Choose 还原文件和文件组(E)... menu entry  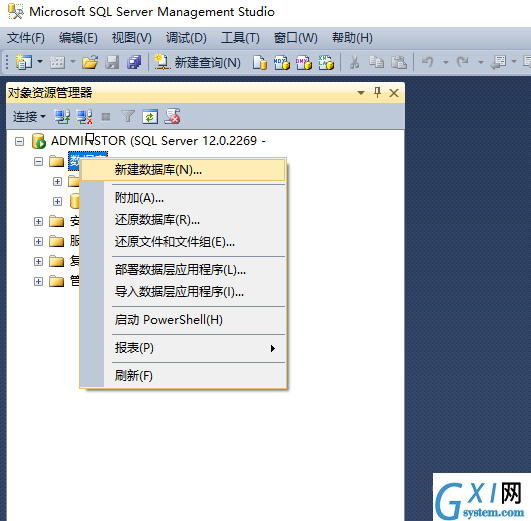183,242
